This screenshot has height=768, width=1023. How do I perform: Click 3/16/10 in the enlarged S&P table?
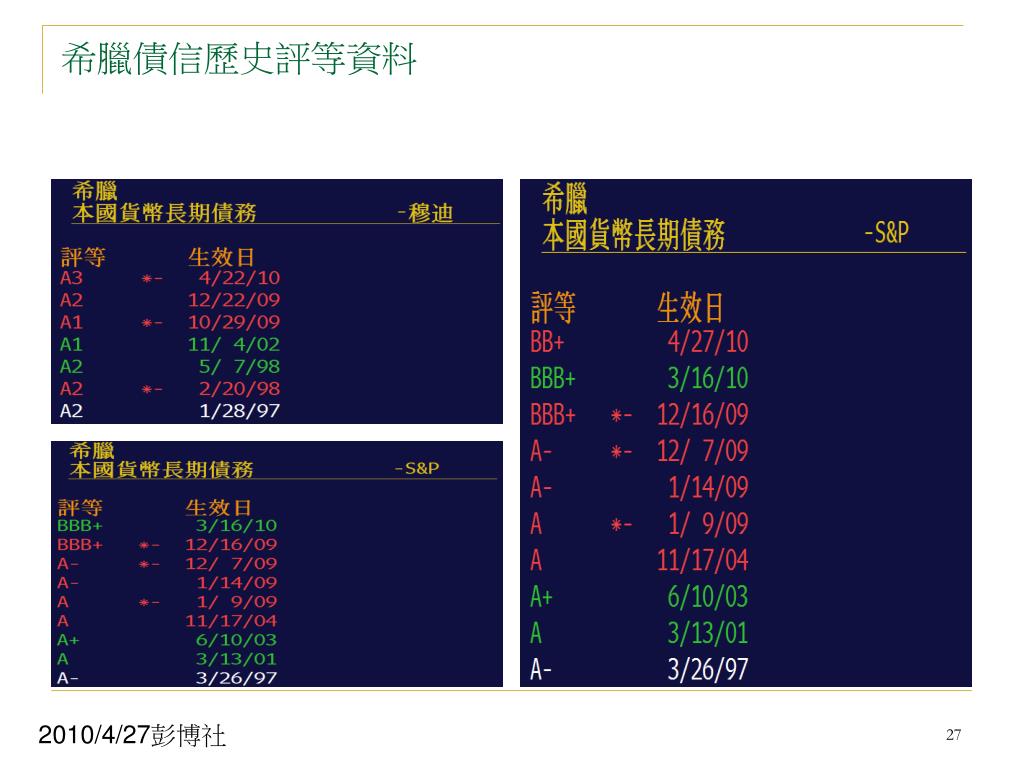708,378
